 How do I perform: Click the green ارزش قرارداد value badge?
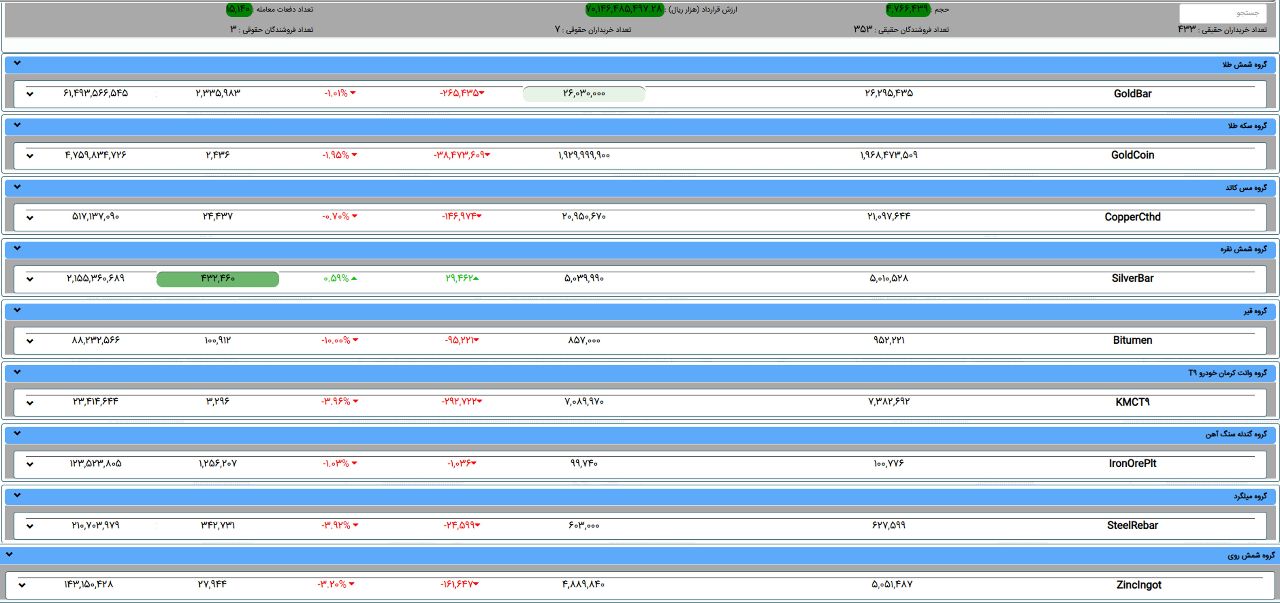(624, 8)
